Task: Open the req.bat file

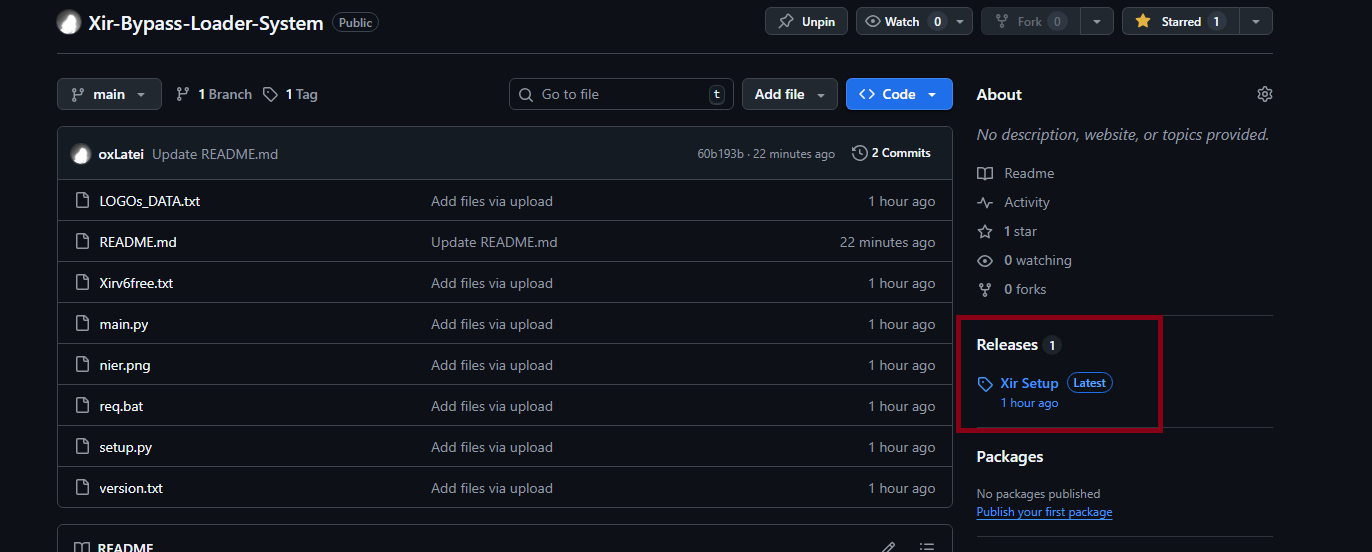Action: (x=121, y=406)
